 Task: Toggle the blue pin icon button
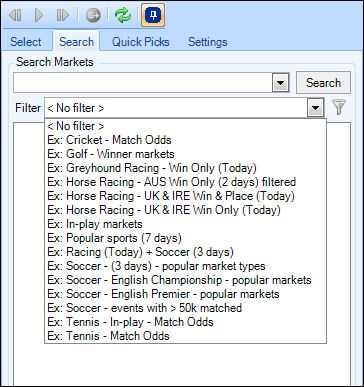(153, 15)
